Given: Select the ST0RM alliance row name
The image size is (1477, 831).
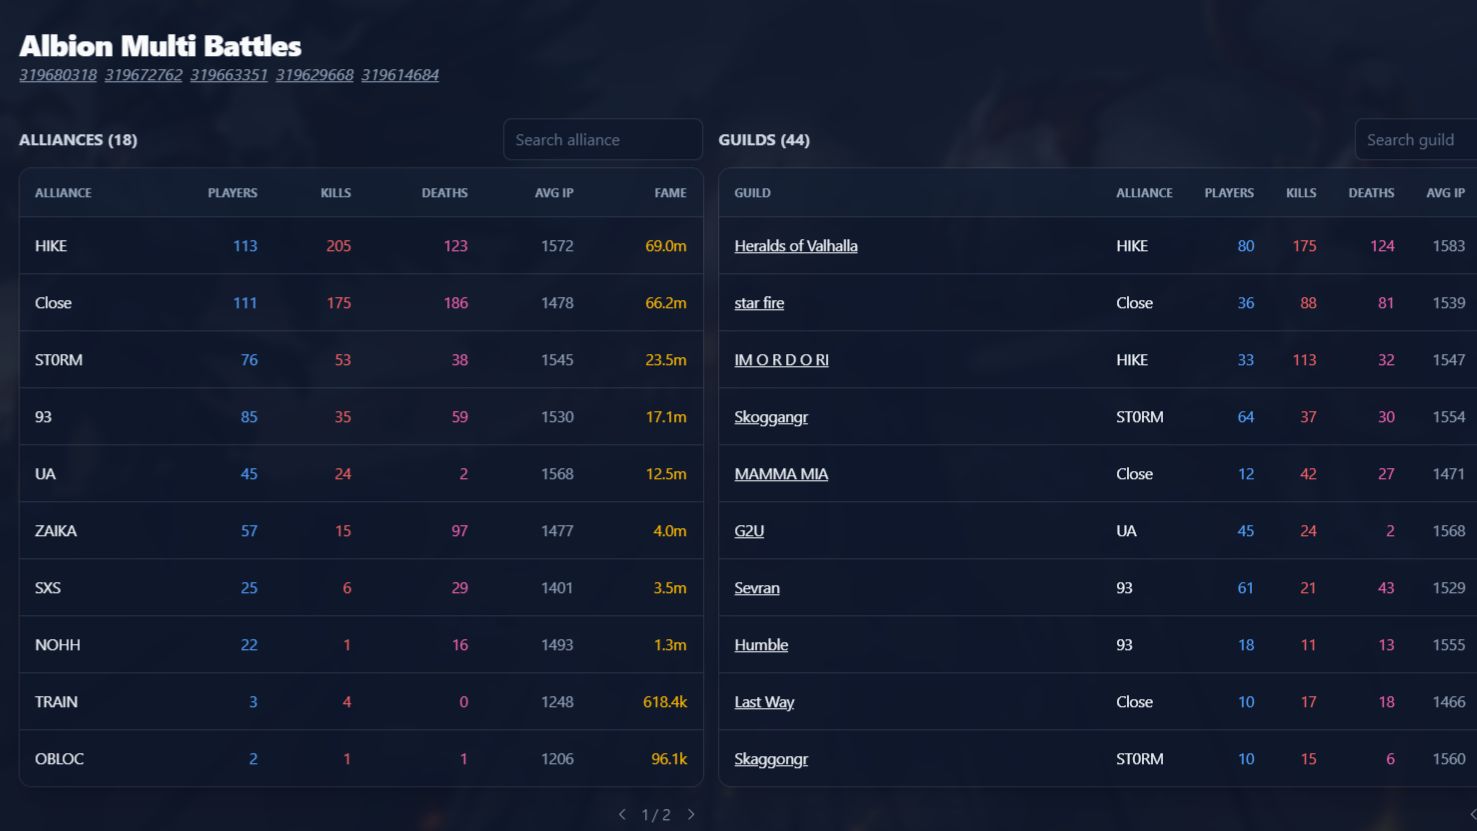Looking at the screenshot, I should pos(59,360).
